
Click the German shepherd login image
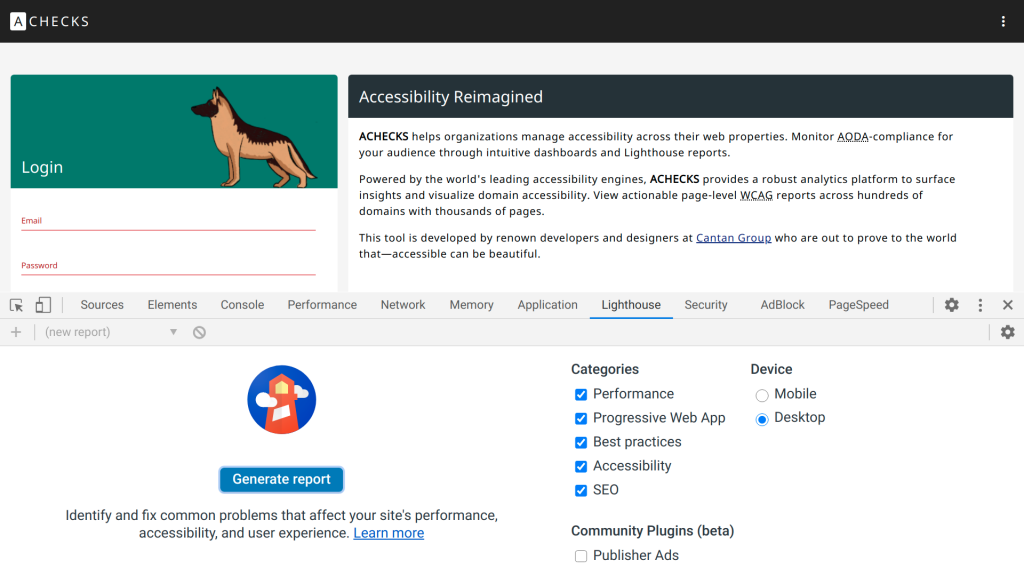coord(253,136)
